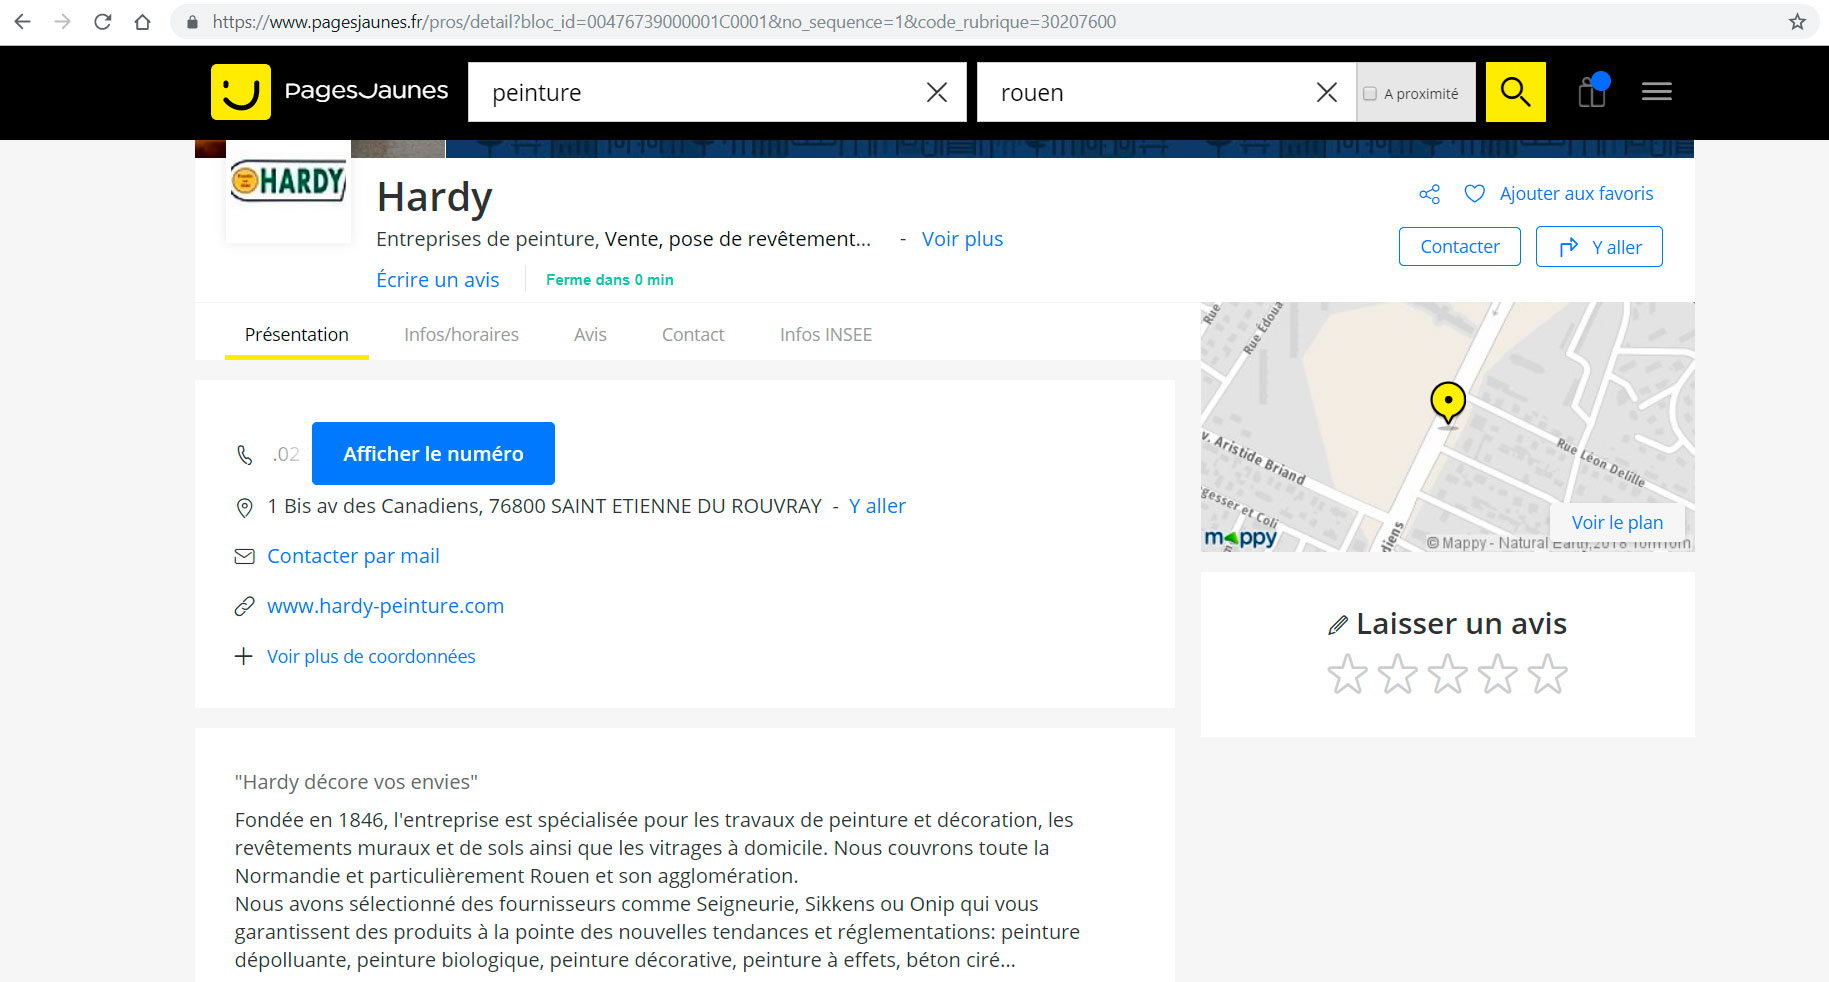
Task: Open the Contact tab
Action: click(693, 335)
